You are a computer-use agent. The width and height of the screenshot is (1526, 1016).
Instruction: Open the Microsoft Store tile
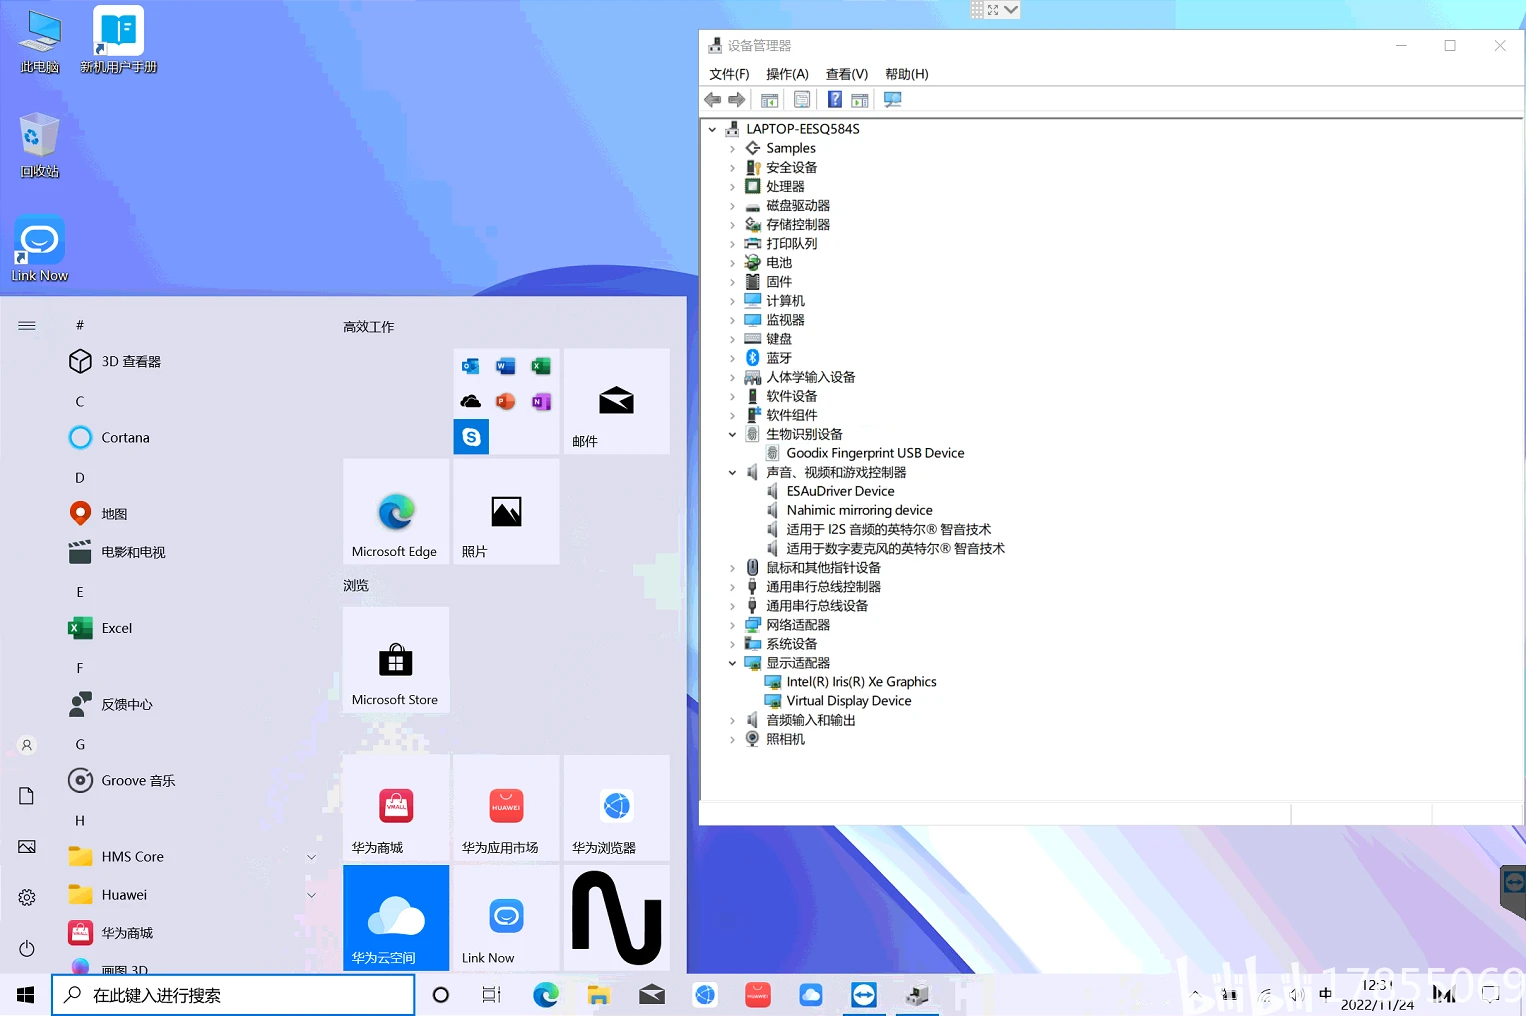pos(396,660)
